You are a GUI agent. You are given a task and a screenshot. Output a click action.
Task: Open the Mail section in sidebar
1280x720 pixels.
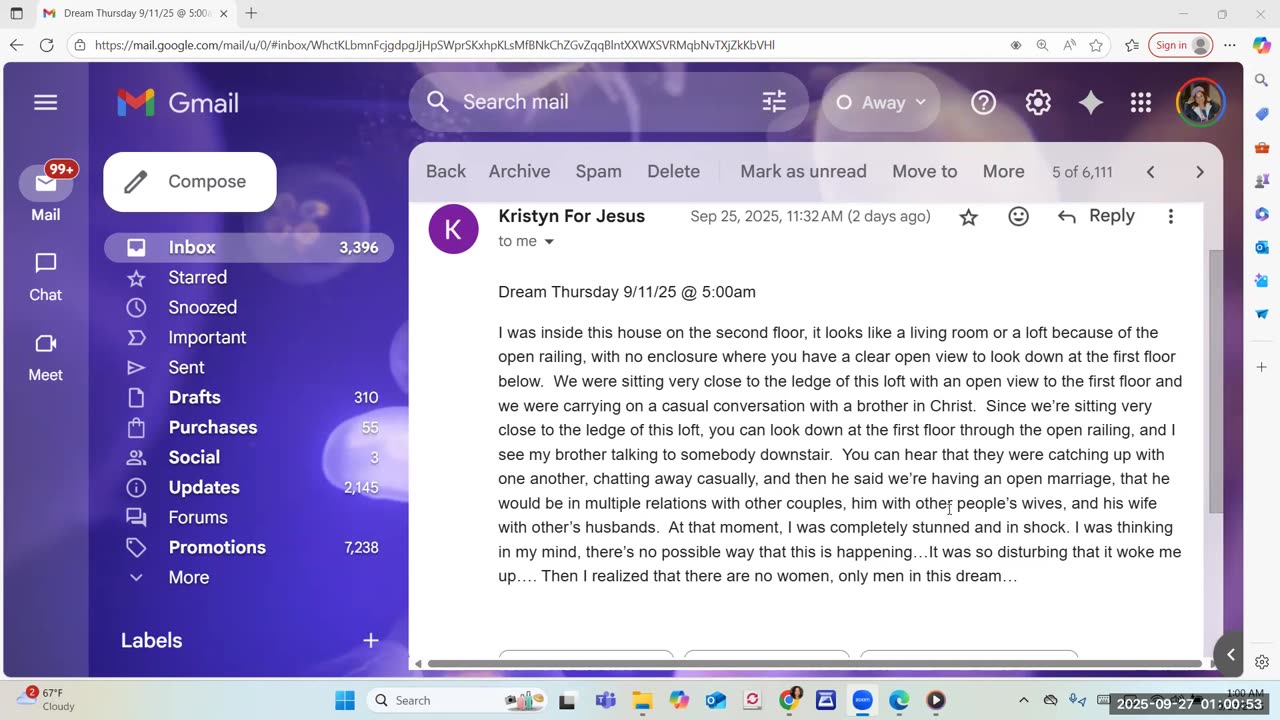coord(45,193)
